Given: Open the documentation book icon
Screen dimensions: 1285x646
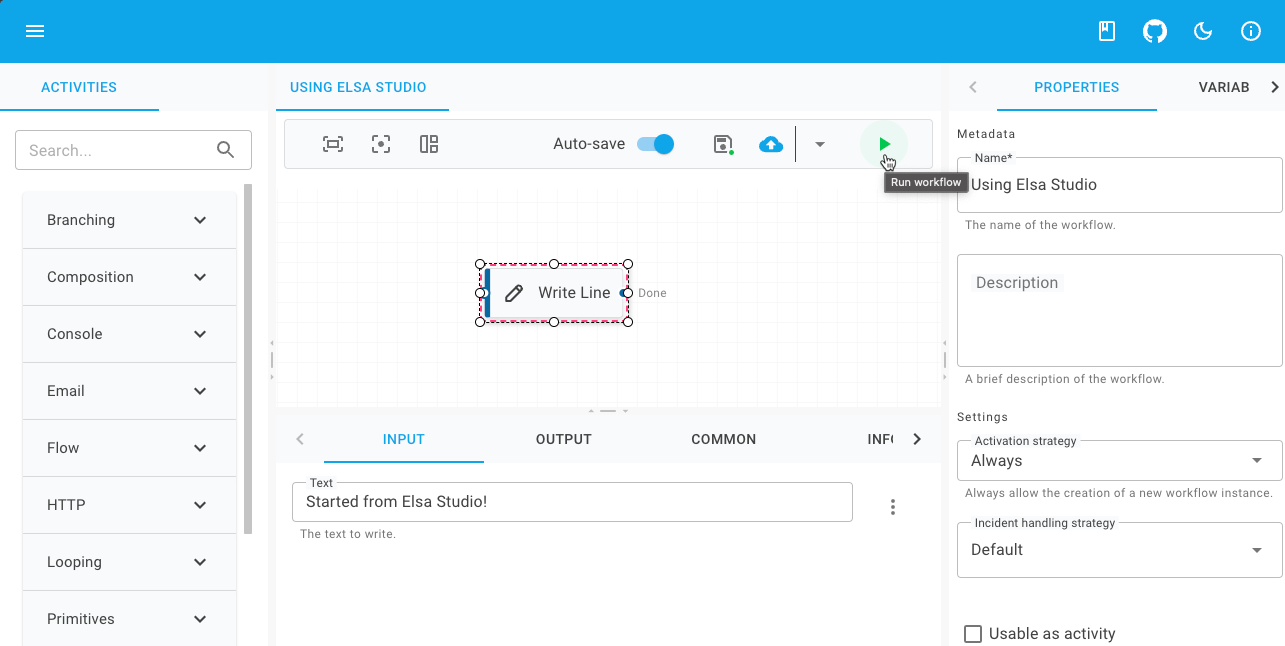Looking at the screenshot, I should point(1106,31).
